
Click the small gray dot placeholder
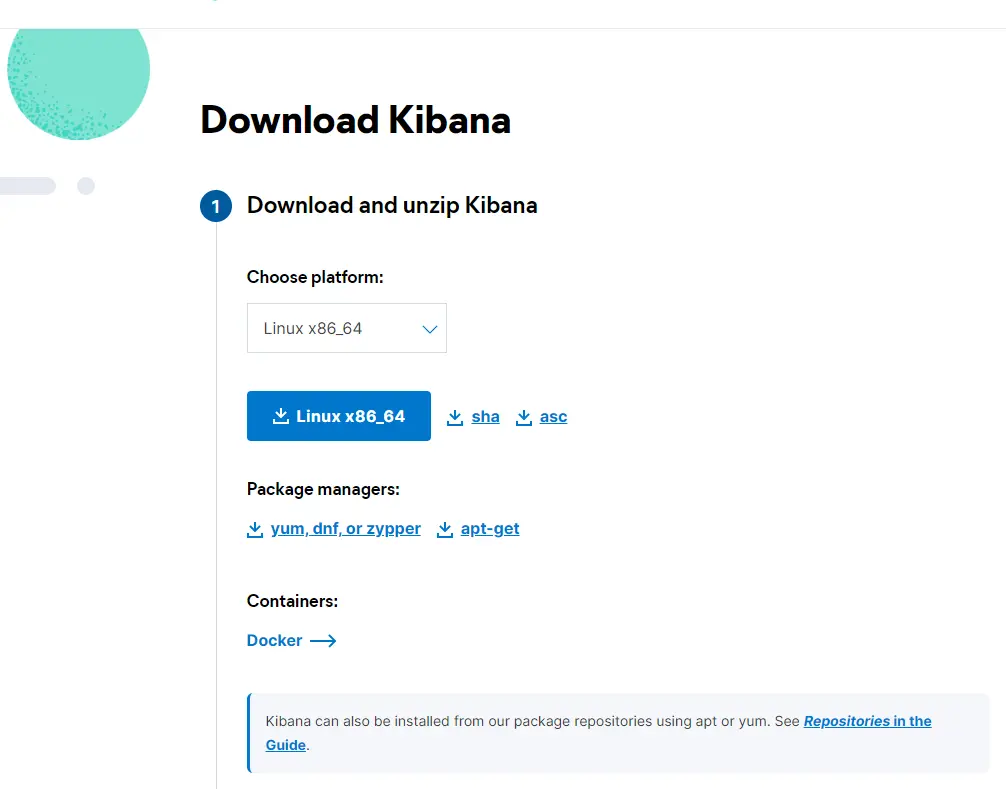[x=86, y=186]
